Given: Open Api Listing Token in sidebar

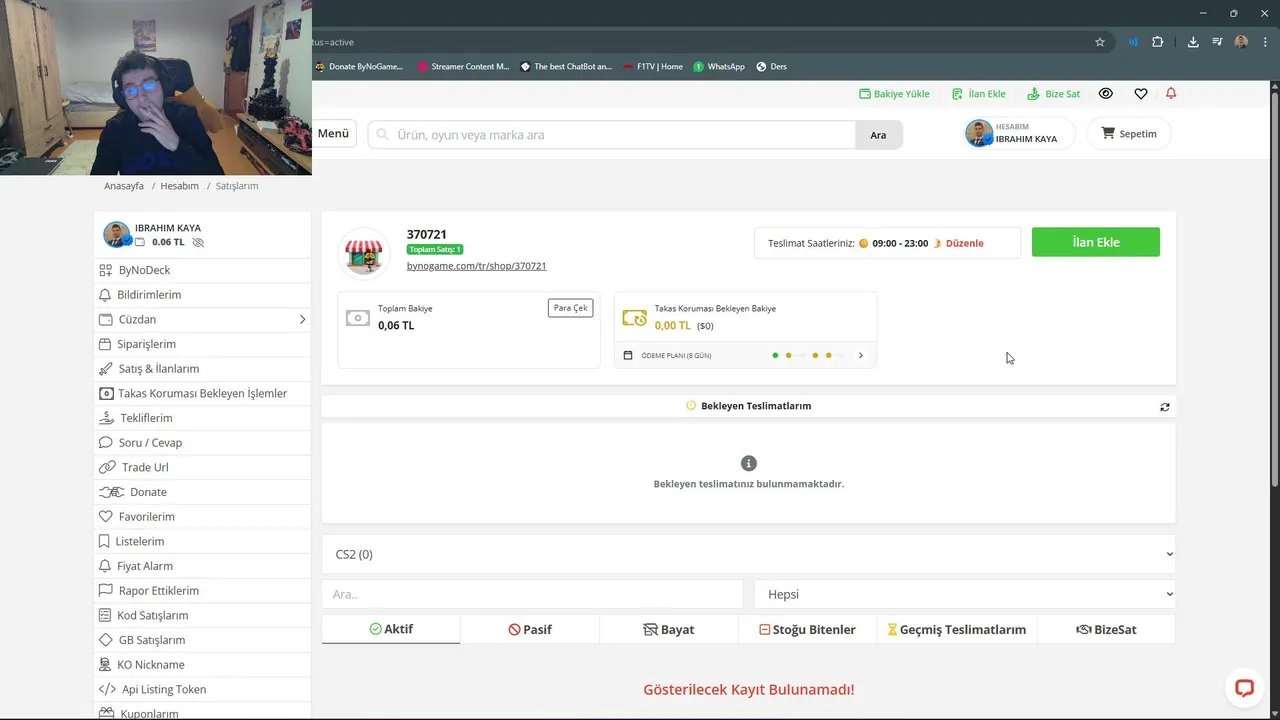Looking at the screenshot, I should [202, 689].
